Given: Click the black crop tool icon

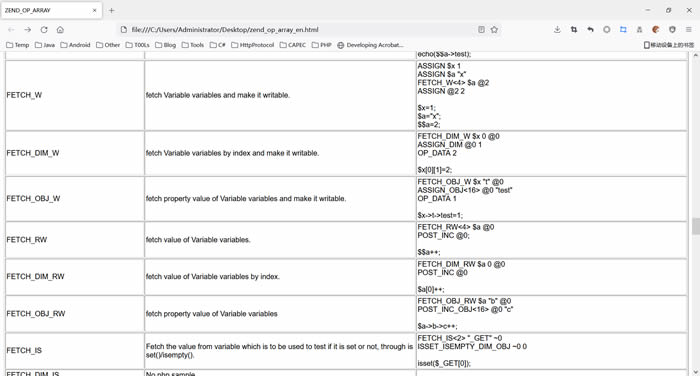Looking at the screenshot, I should tap(574, 29).
